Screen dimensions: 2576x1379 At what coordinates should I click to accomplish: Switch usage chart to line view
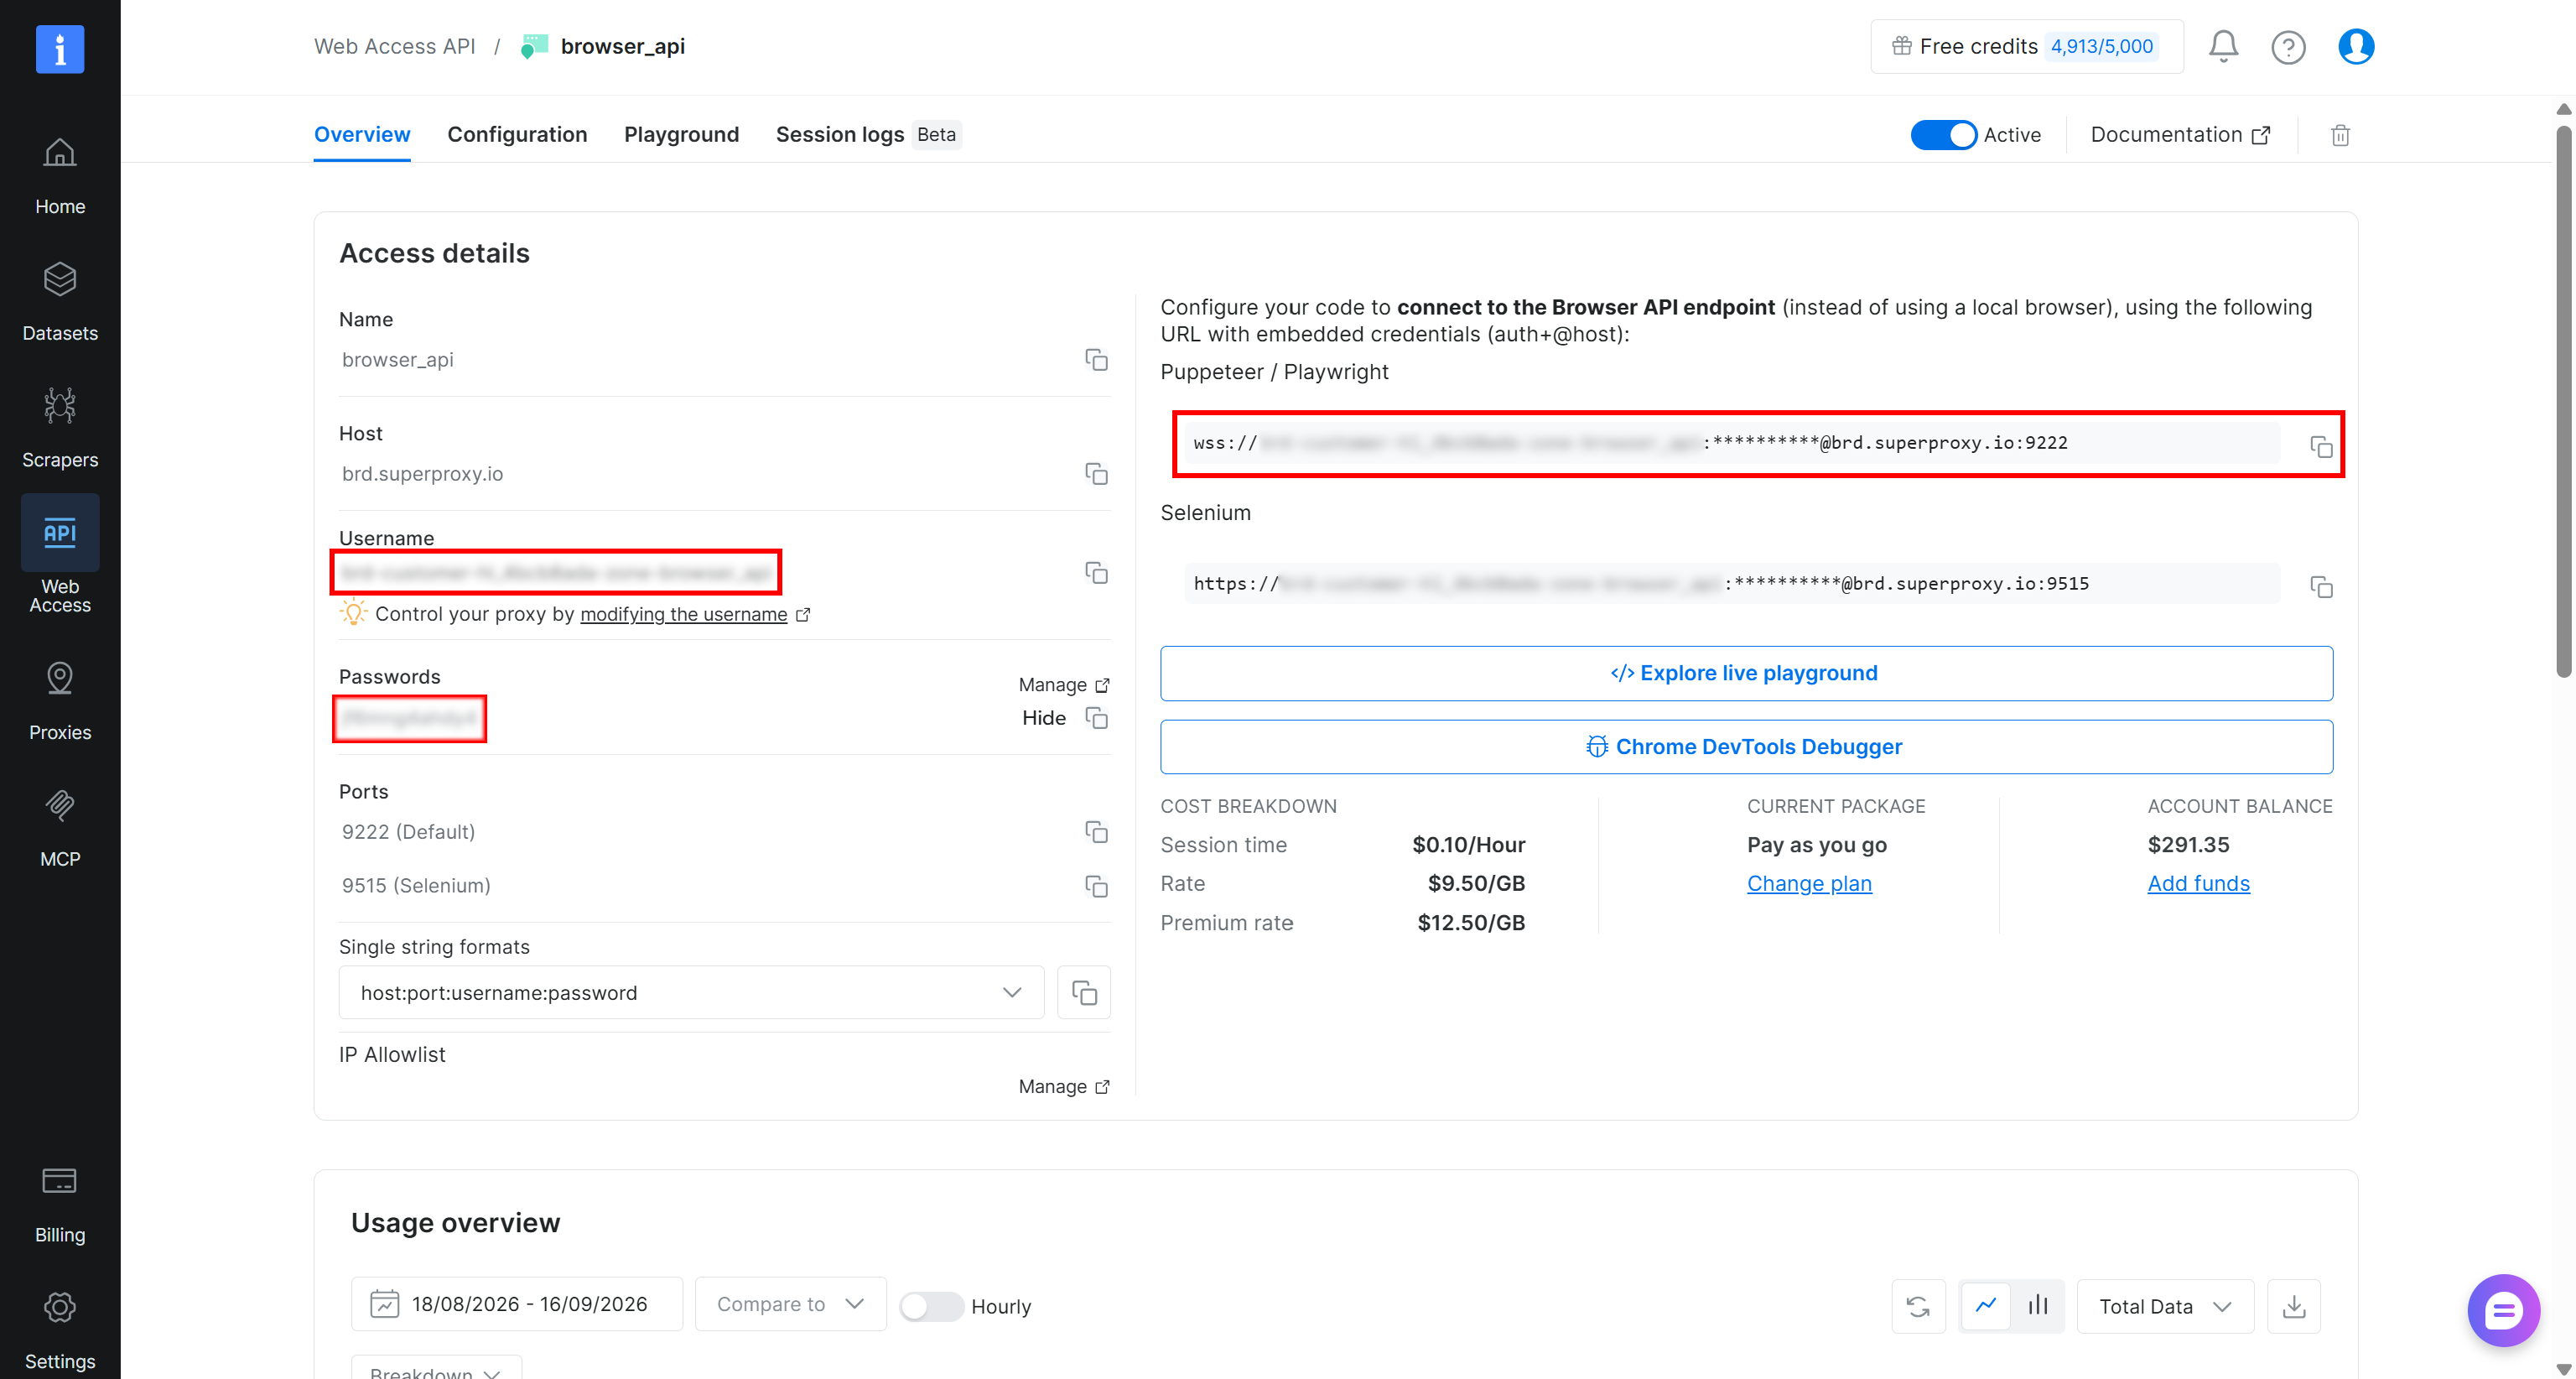[1986, 1305]
